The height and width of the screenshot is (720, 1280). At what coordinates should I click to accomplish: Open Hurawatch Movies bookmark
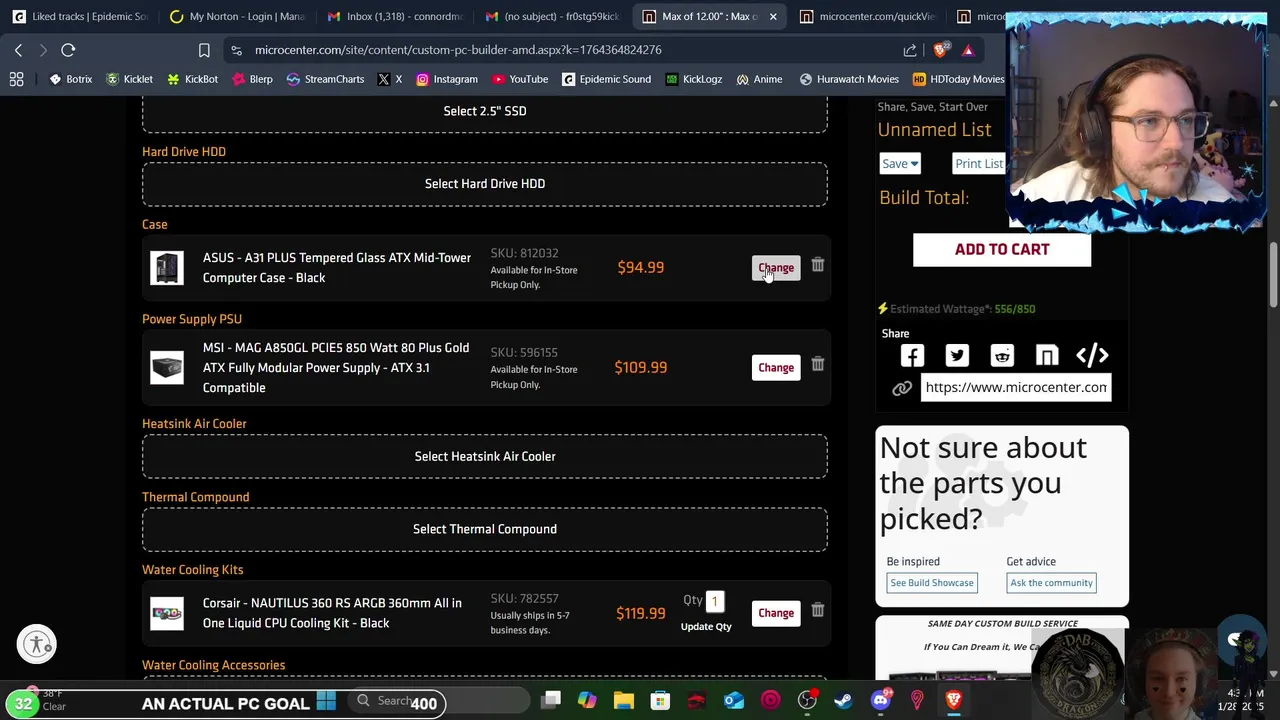pos(848,79)
